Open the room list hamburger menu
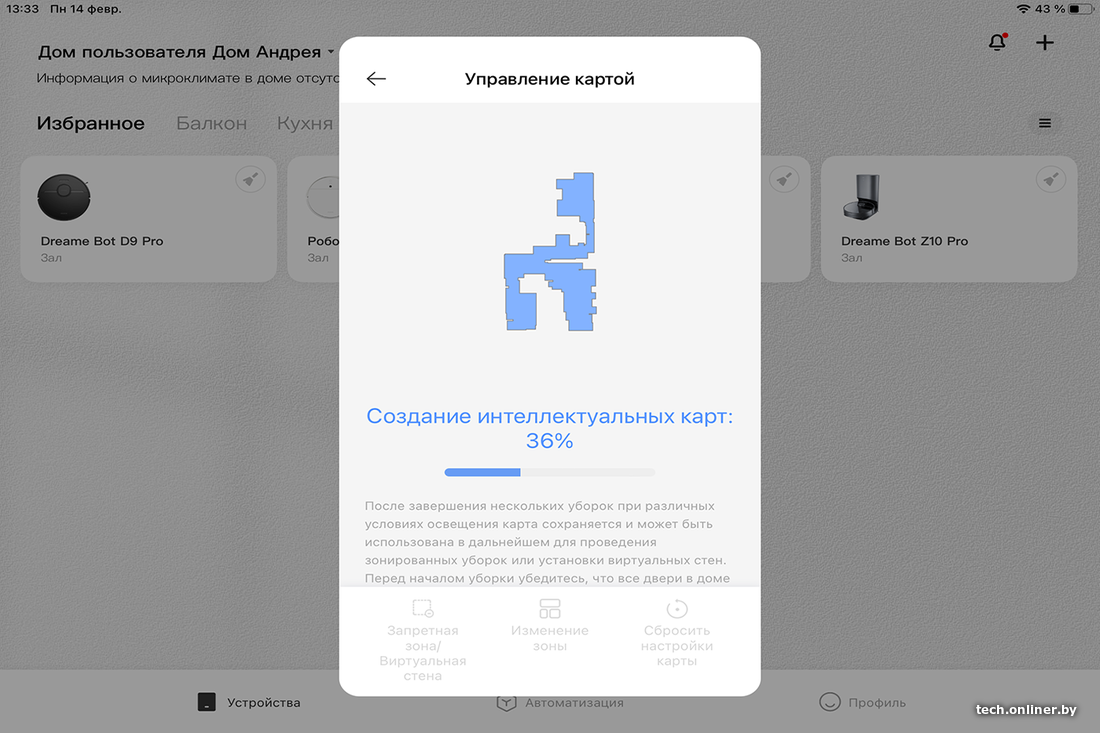This screenshot has width=1100, height=733. (1045, 123)
